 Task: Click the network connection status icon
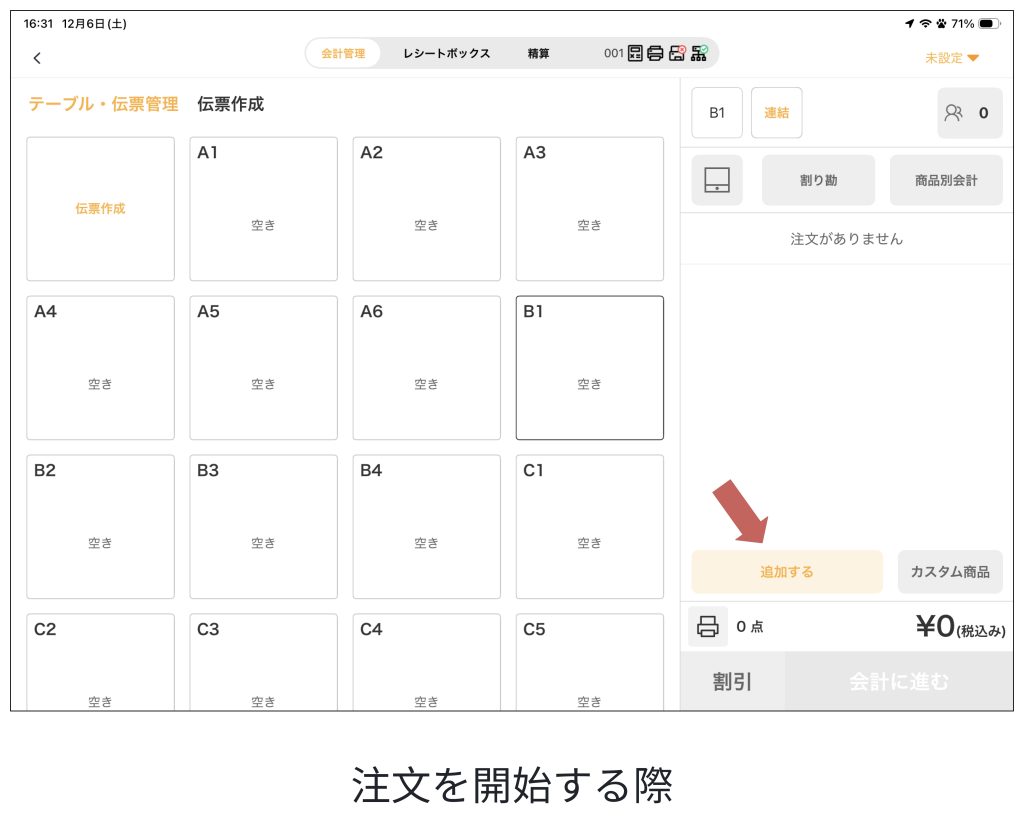[x=699, y=53]
